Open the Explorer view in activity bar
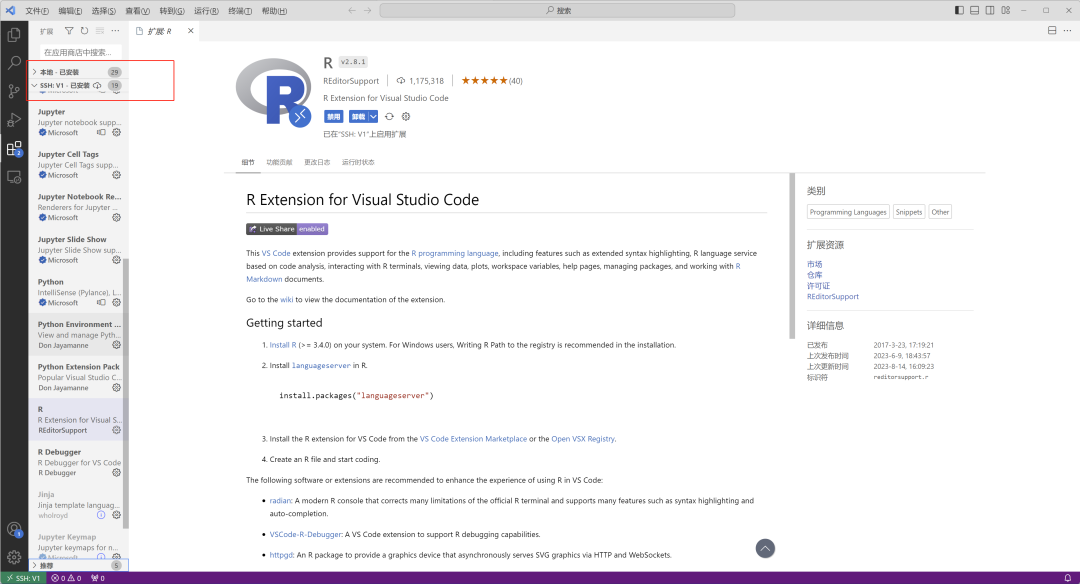The height and width of the screenshot is (584, 1080). tap(14, 35)
